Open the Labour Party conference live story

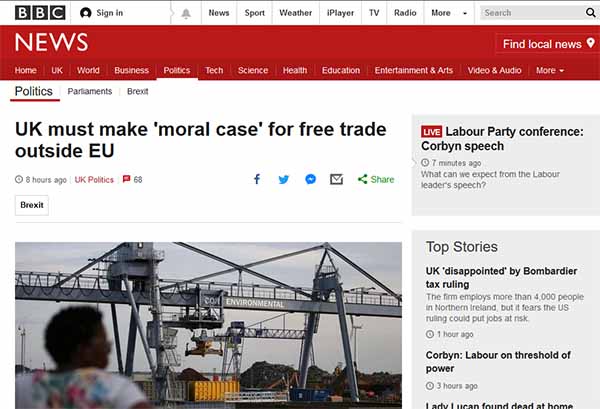click(x=502, y=139)
